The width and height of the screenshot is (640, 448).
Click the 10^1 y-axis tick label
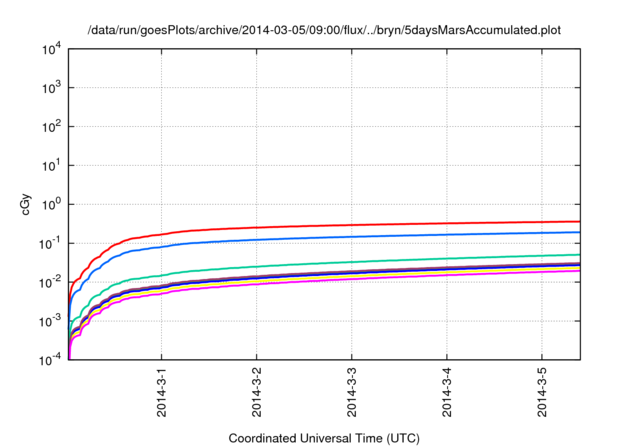51,165
